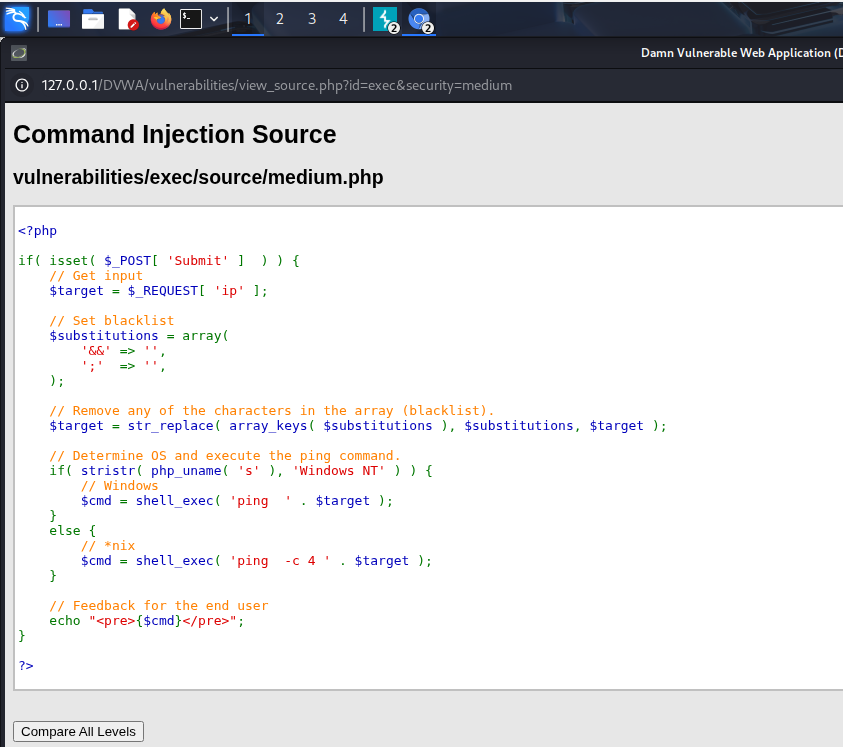The width and height of the screenshot is (843, 747).
Task: Click the str_replace line in source code
Action: tap(358, 425)
